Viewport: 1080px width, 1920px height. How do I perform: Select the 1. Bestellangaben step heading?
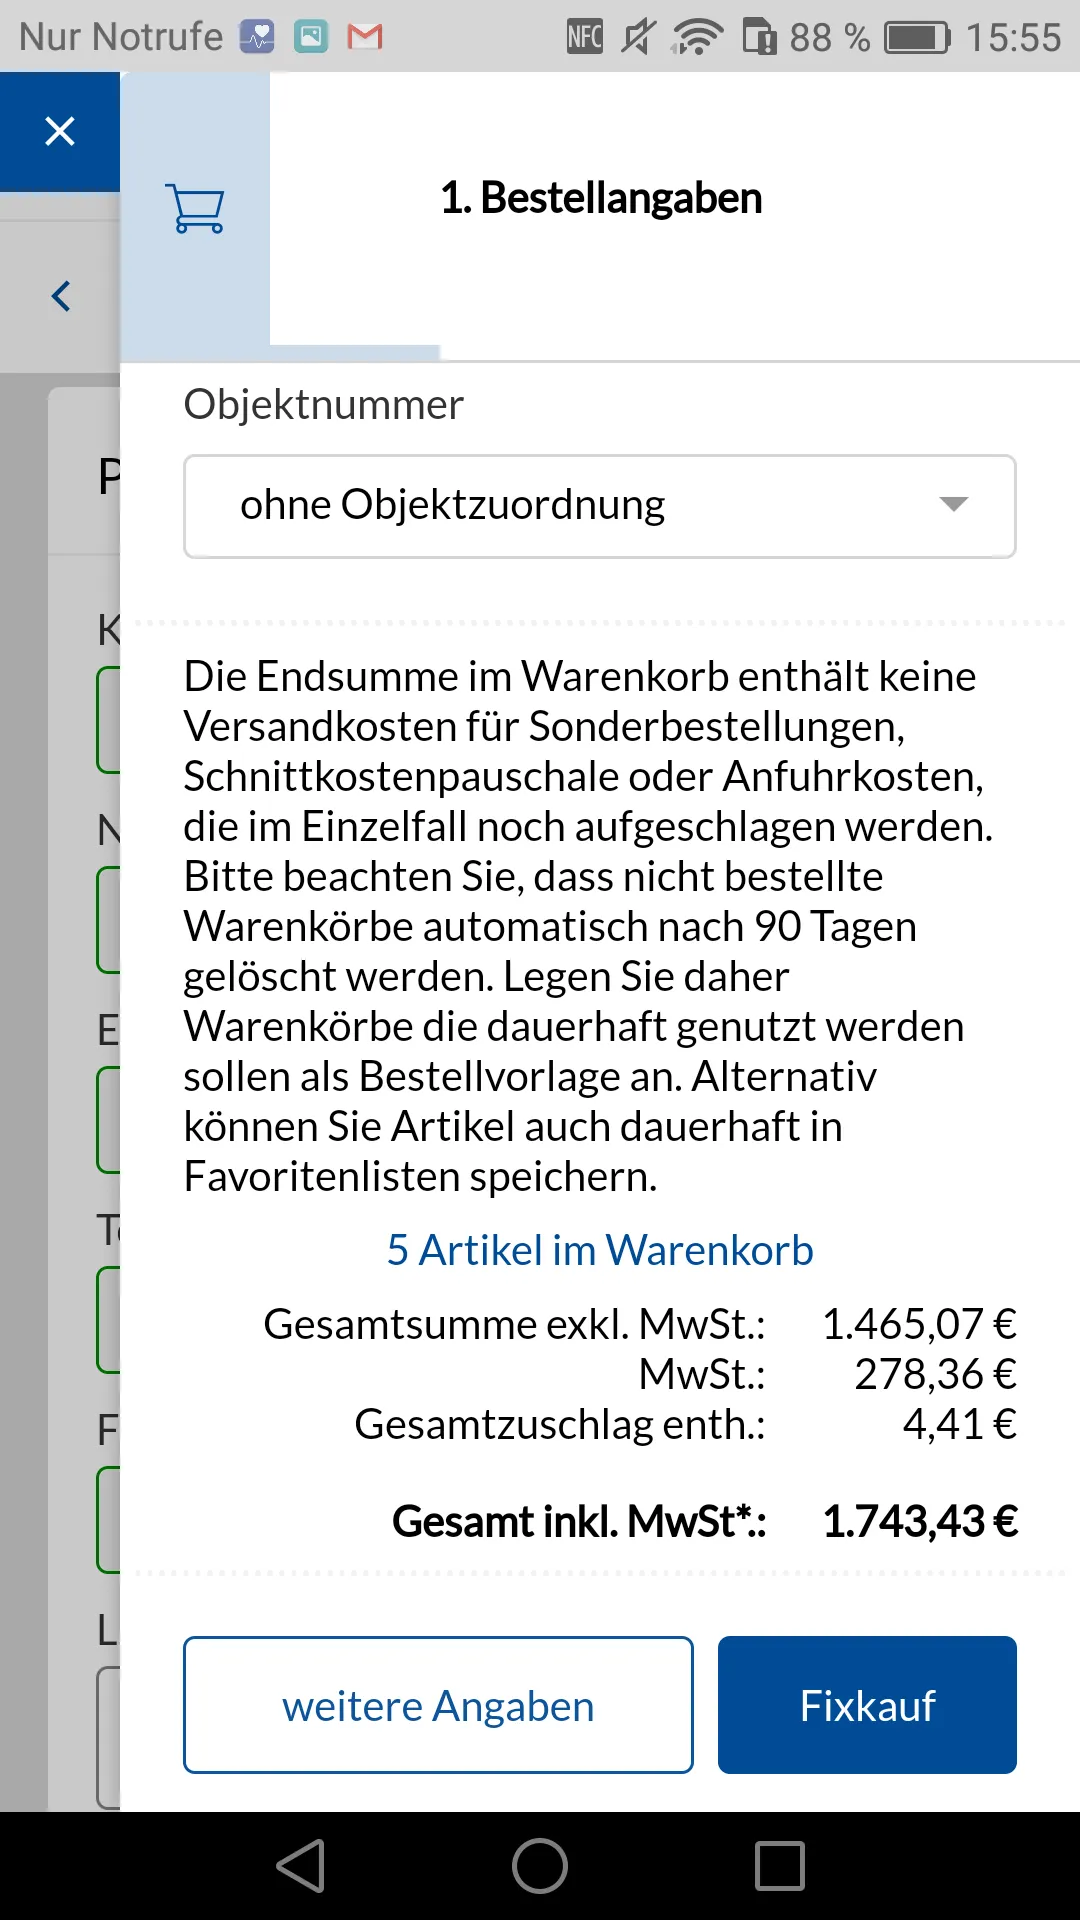point(601,198)
